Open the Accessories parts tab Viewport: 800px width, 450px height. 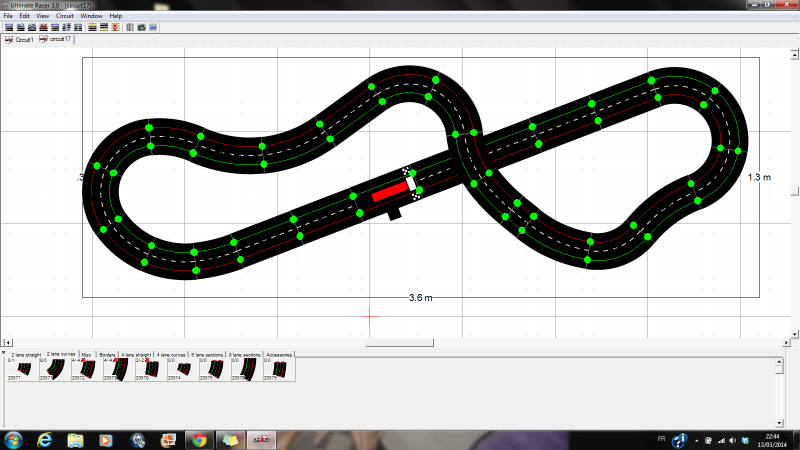pyautogui.click(x=279, y=354)
